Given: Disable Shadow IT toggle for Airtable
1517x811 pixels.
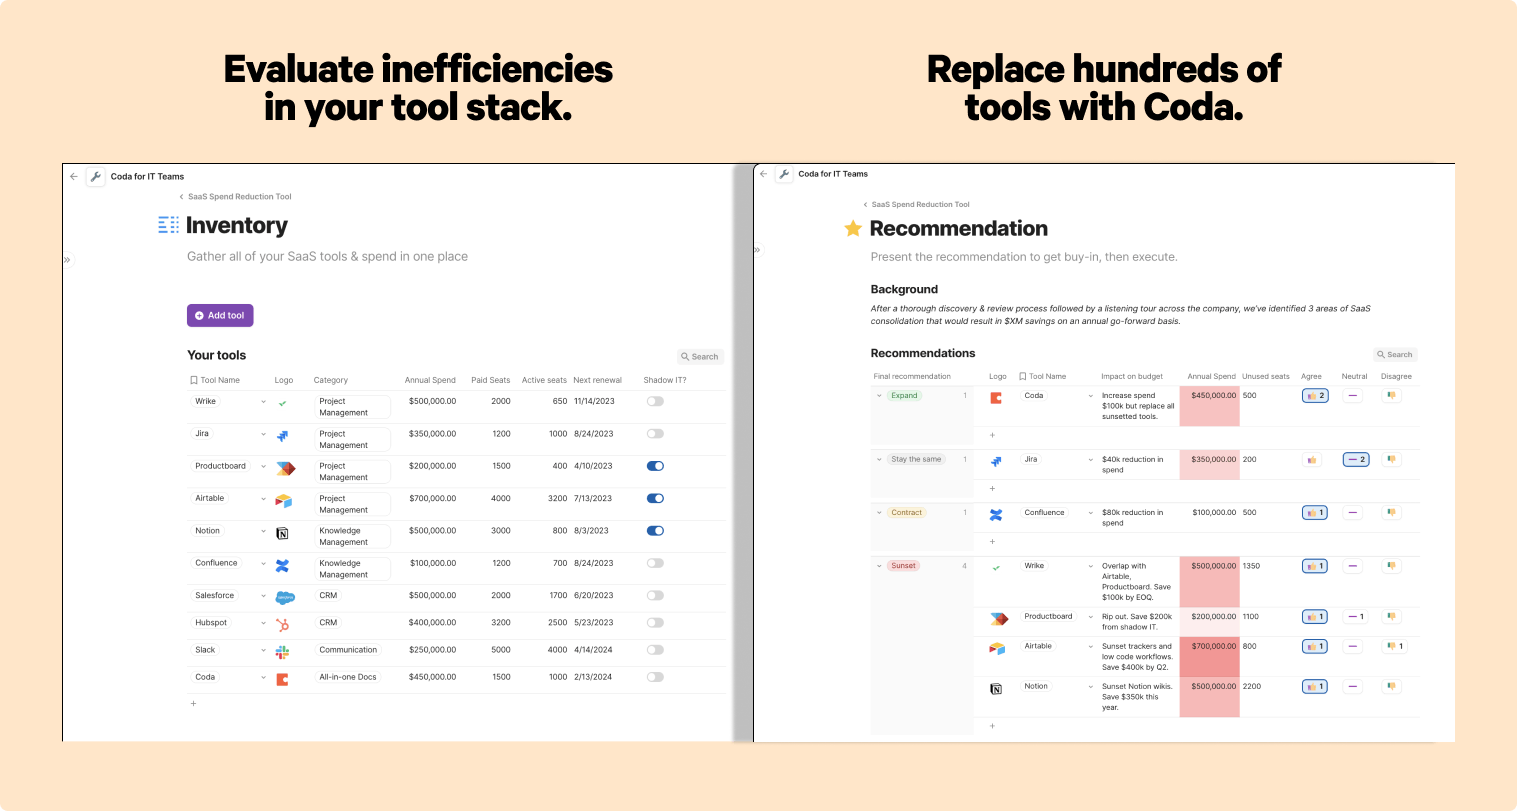Looking at the screenshot, I should 655,498.
